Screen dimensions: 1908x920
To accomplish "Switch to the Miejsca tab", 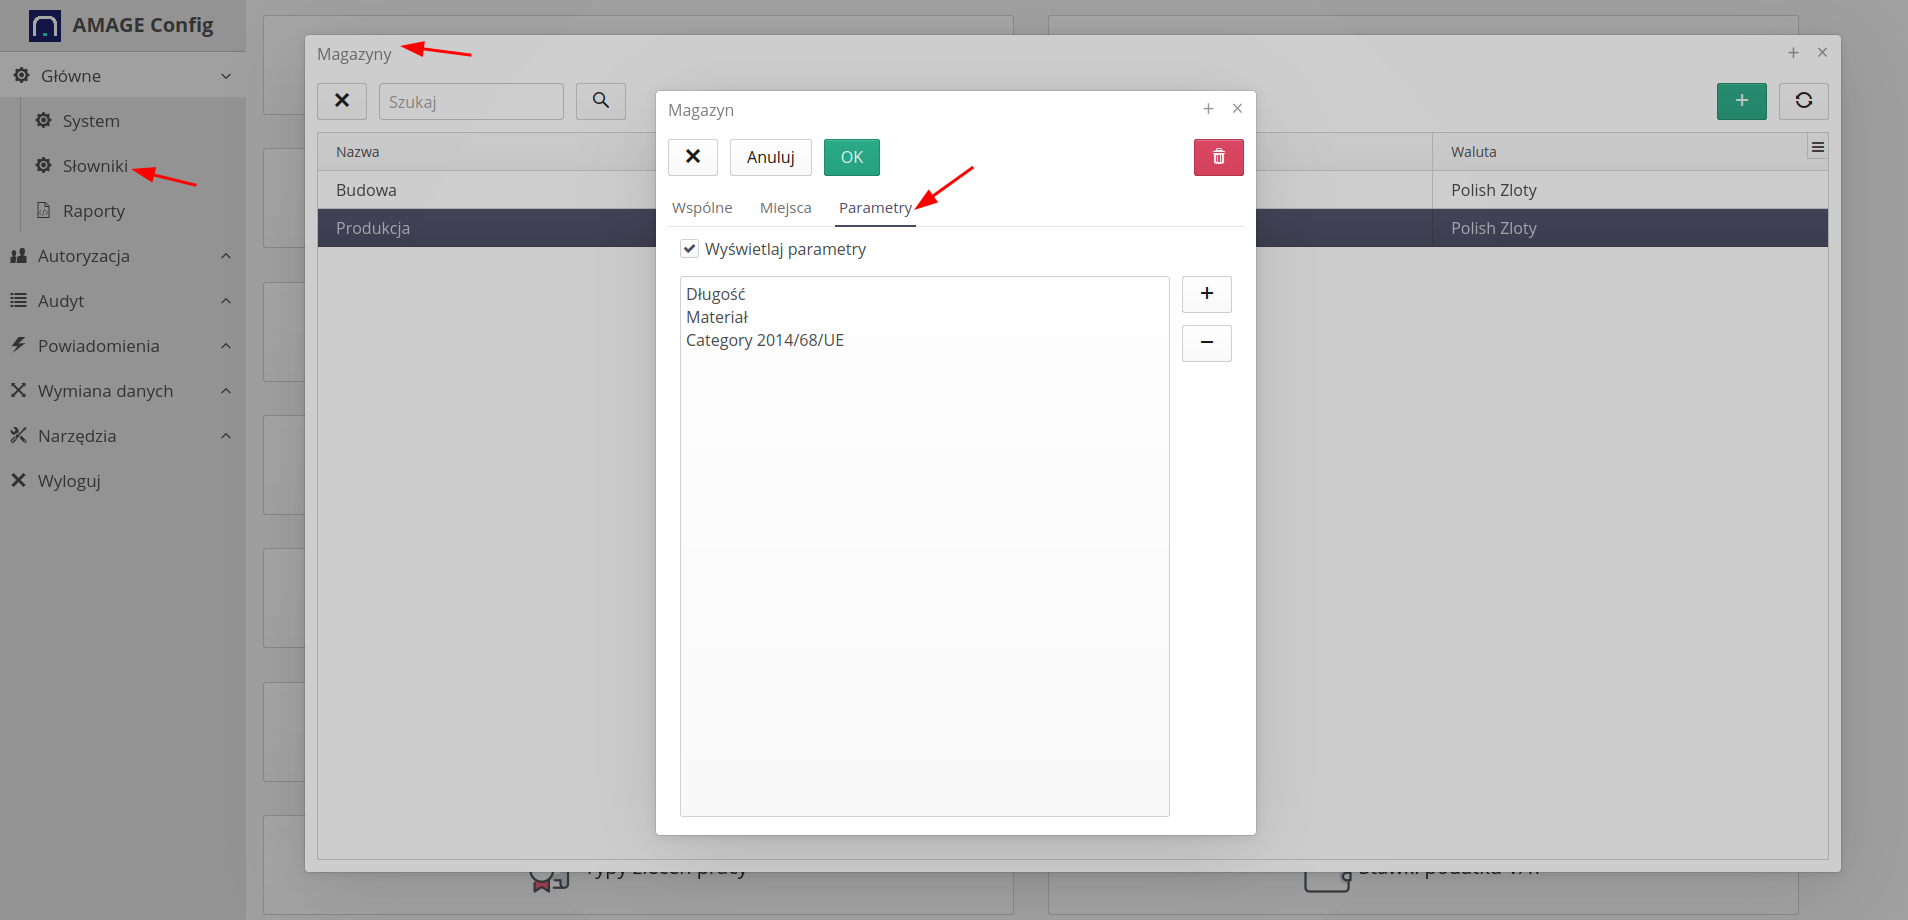I will click(x=785, y=208).
